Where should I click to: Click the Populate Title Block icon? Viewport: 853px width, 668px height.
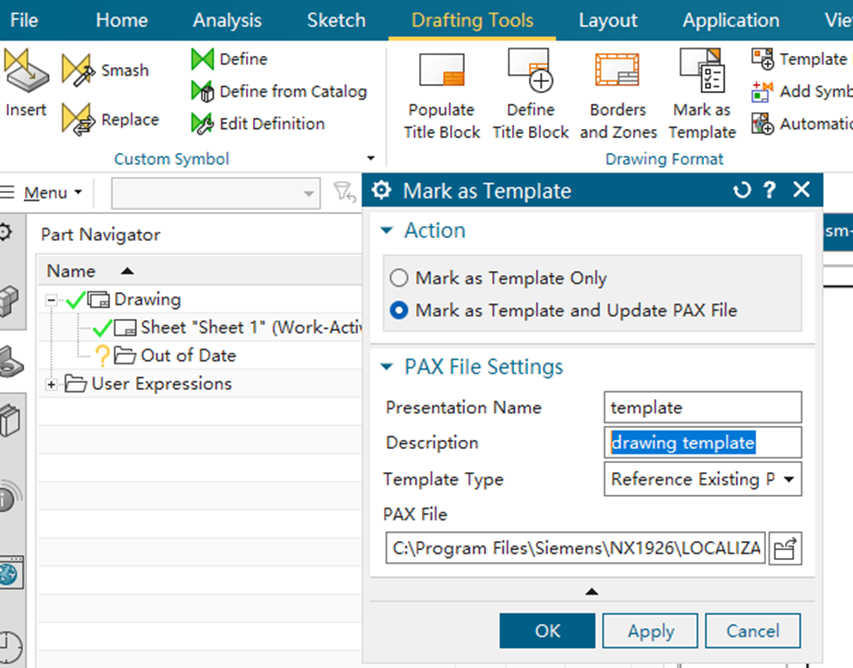click(441, 72)
